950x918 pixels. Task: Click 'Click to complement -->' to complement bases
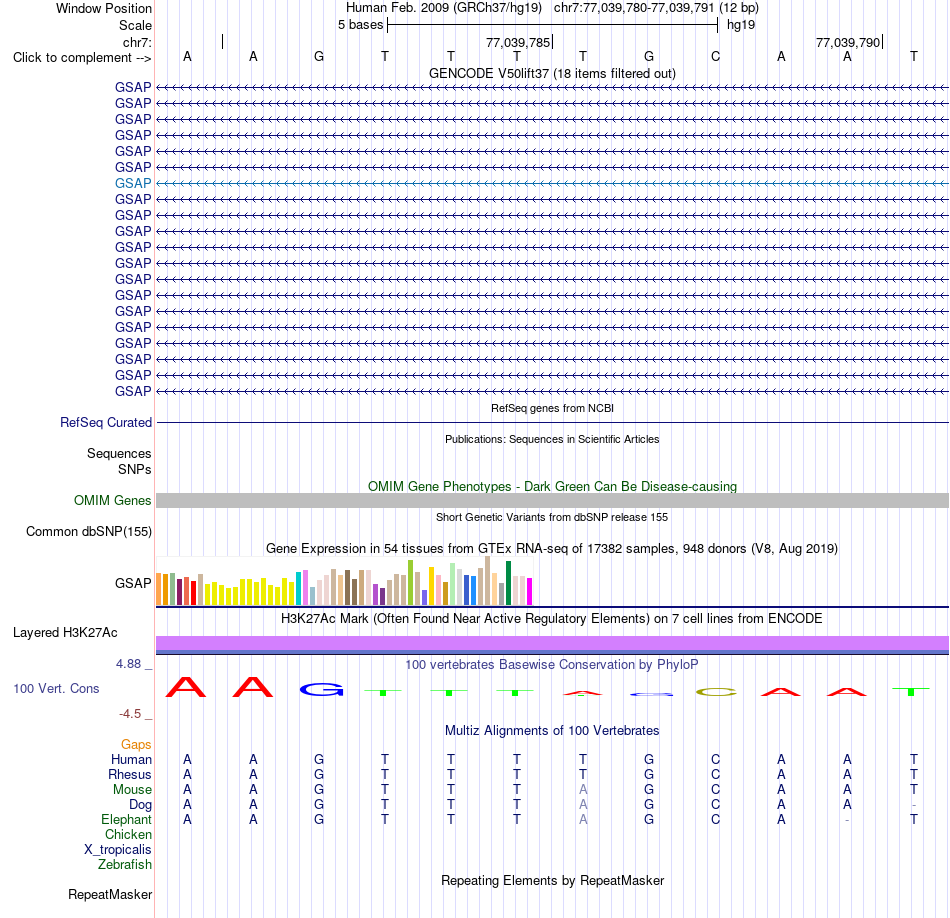coord(82,58)
